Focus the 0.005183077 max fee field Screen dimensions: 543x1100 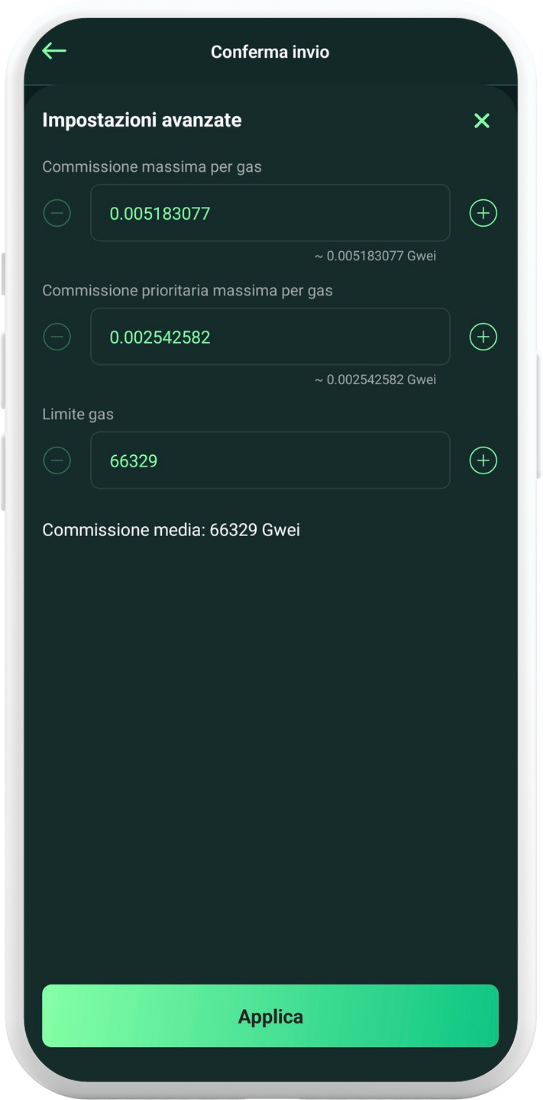click(x=270, y=213)
